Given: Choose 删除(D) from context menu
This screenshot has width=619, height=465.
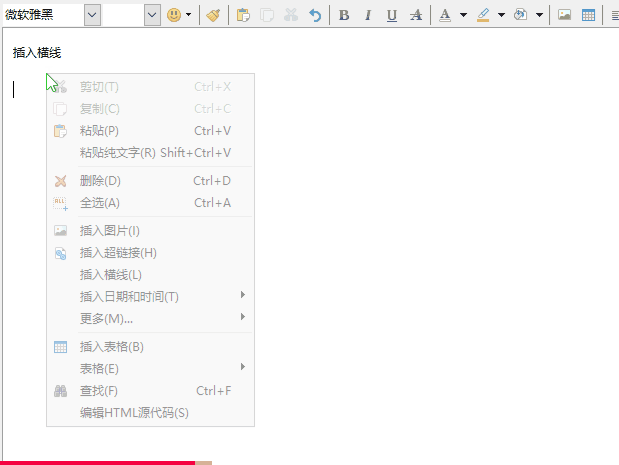Looking at the screenshot, I should tap(150, 181).
